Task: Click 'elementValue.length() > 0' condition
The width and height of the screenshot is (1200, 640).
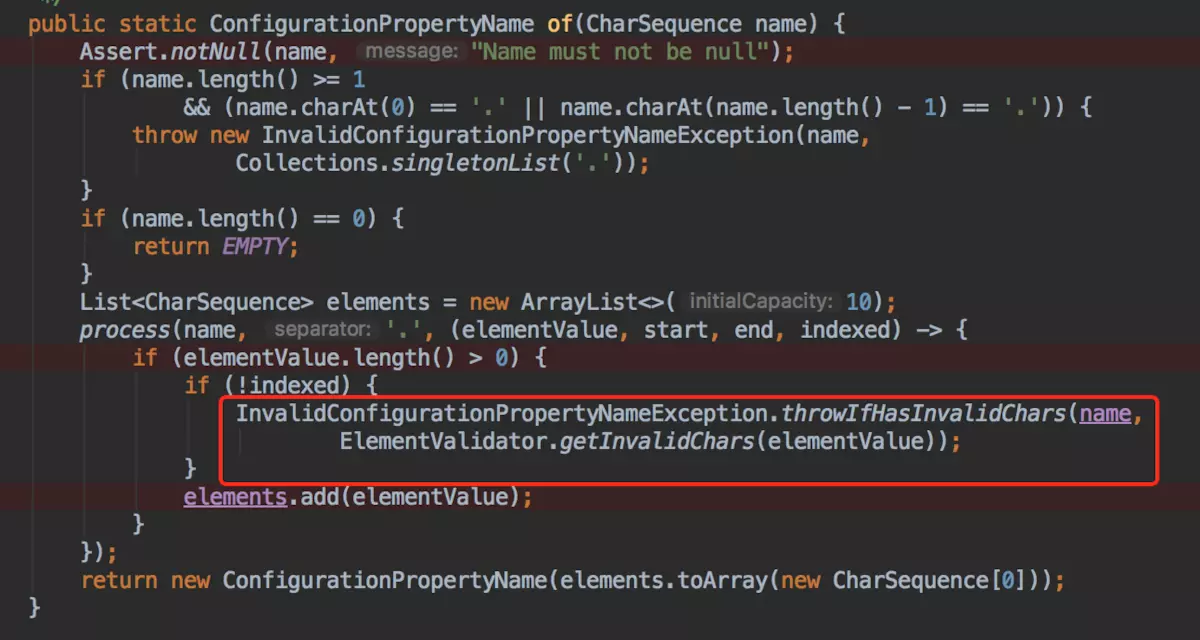Action: (347, 357)
